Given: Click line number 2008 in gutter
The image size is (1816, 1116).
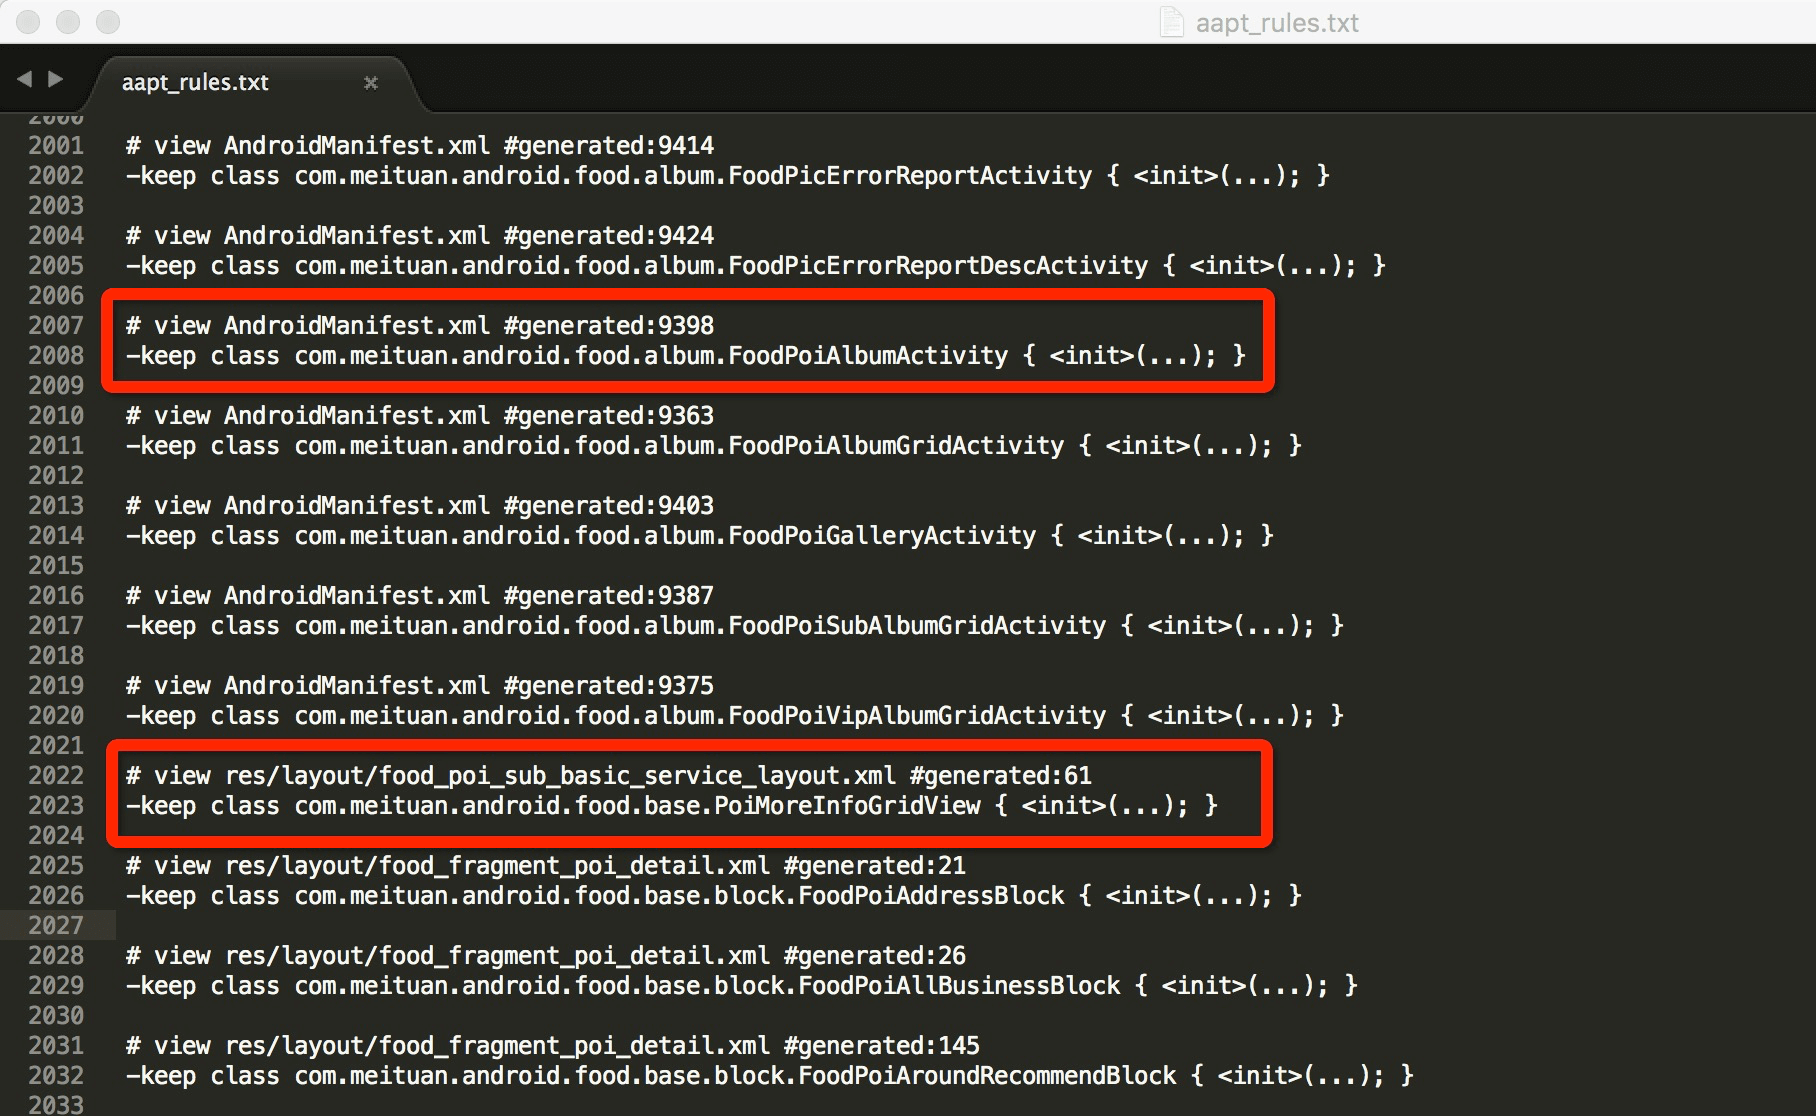Looking at the screenshot, I should click(x=56, y=356).
